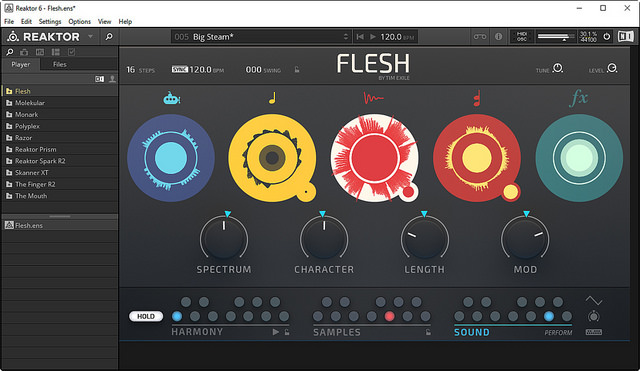Open the File menu

(9, 22)
